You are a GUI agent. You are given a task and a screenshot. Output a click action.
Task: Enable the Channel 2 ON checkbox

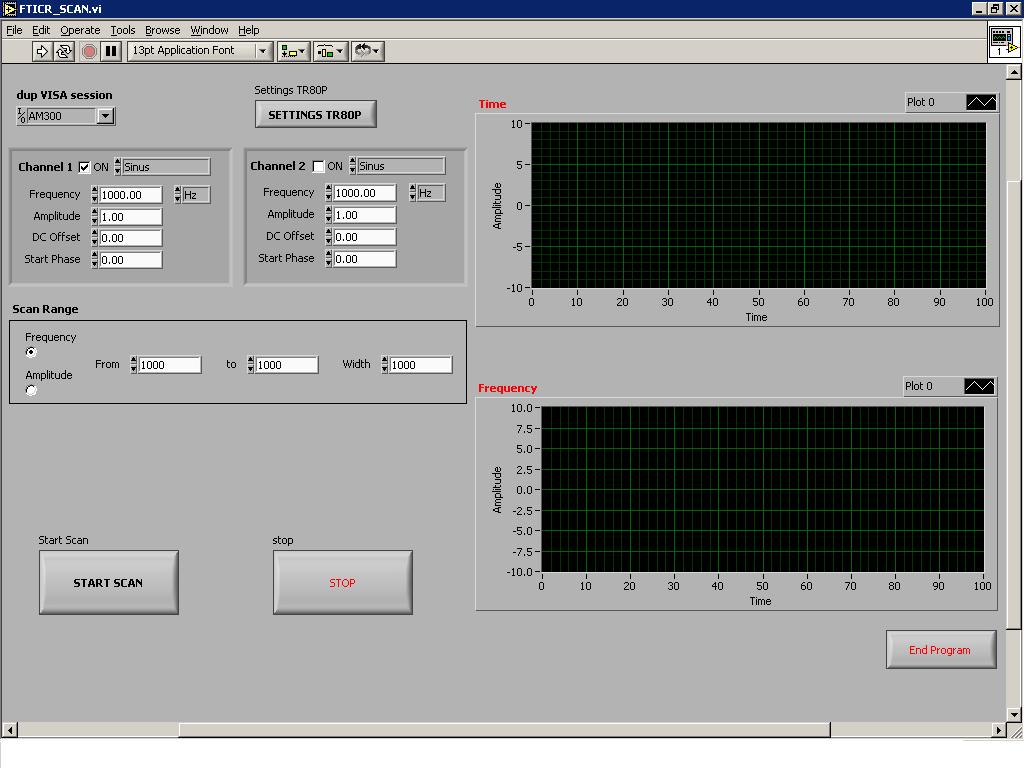pyautogui.click(x=319, y=167)
